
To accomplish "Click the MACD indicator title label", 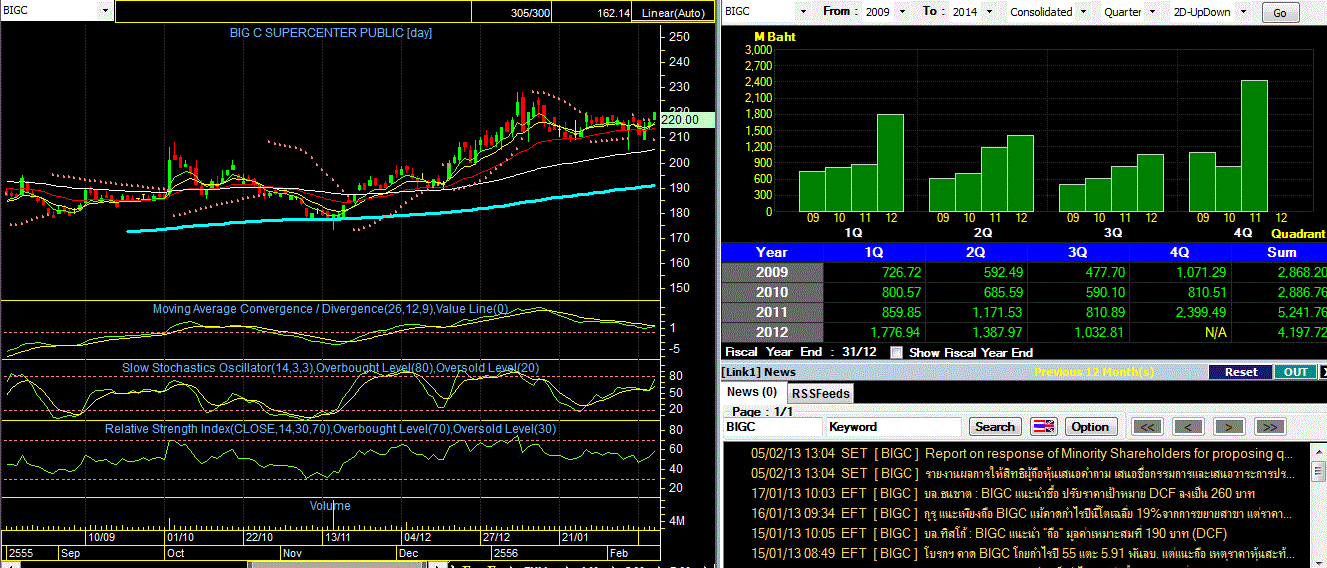I will [x=330, y=309].
